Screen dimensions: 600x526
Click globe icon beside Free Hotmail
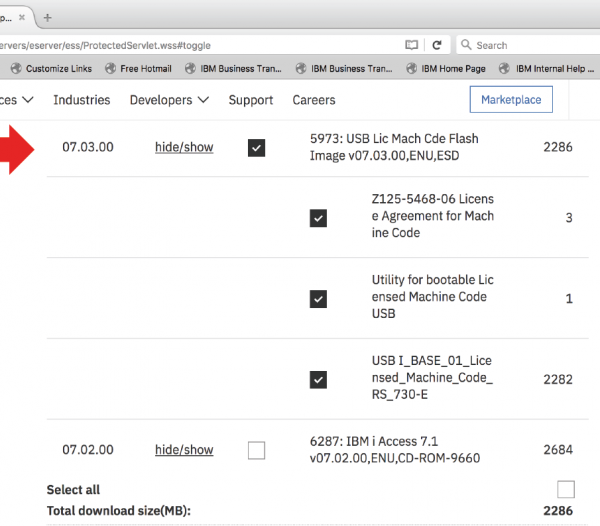(111, 68)
